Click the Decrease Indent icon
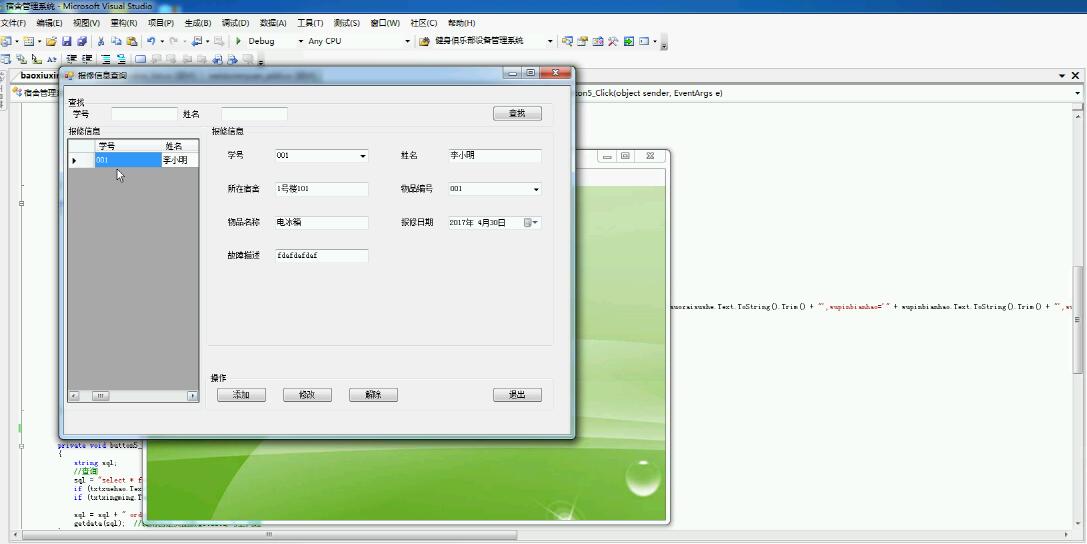The height and width of the screenshot is (544, 1087). (x=71, y=59)
